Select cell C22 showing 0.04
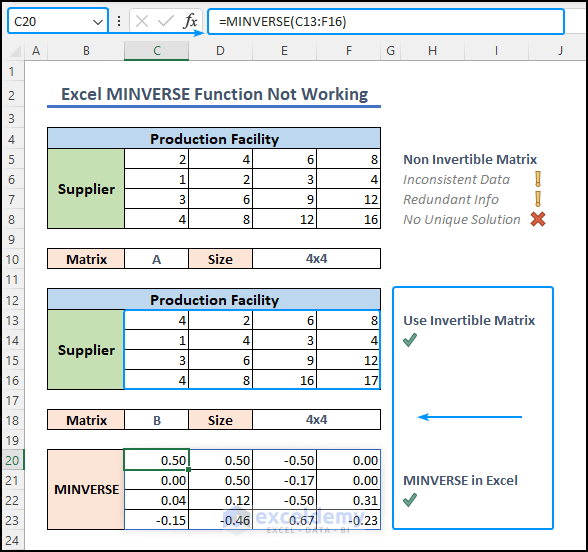The width and height of the screenshot is (588, 552). click(x=157, y=500)
